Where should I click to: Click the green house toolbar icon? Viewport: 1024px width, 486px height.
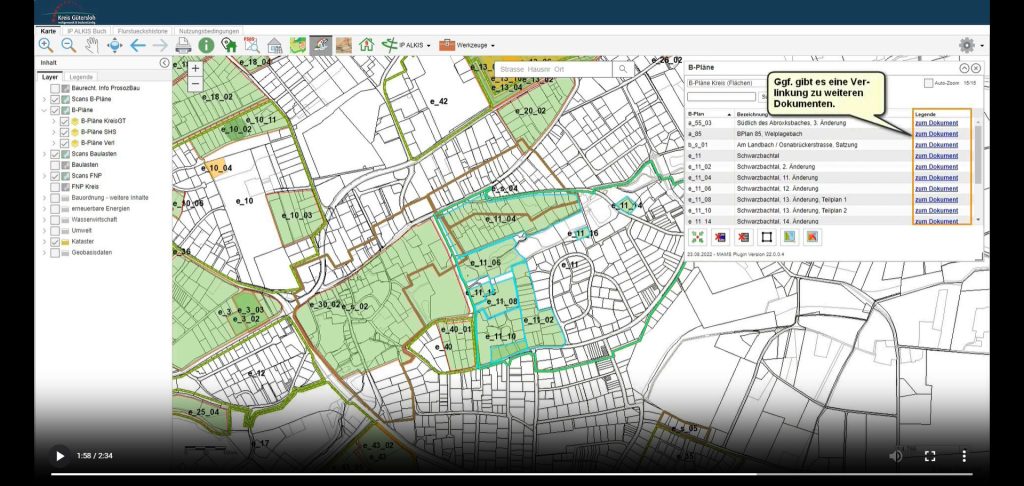coord(366,45)
